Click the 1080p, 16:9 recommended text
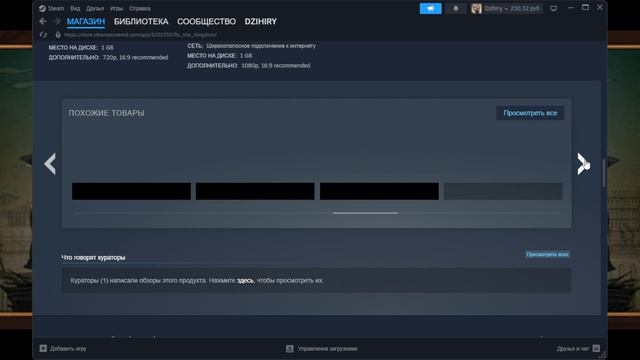Screen dimensions: 640x360 click(x=276, y=65)
